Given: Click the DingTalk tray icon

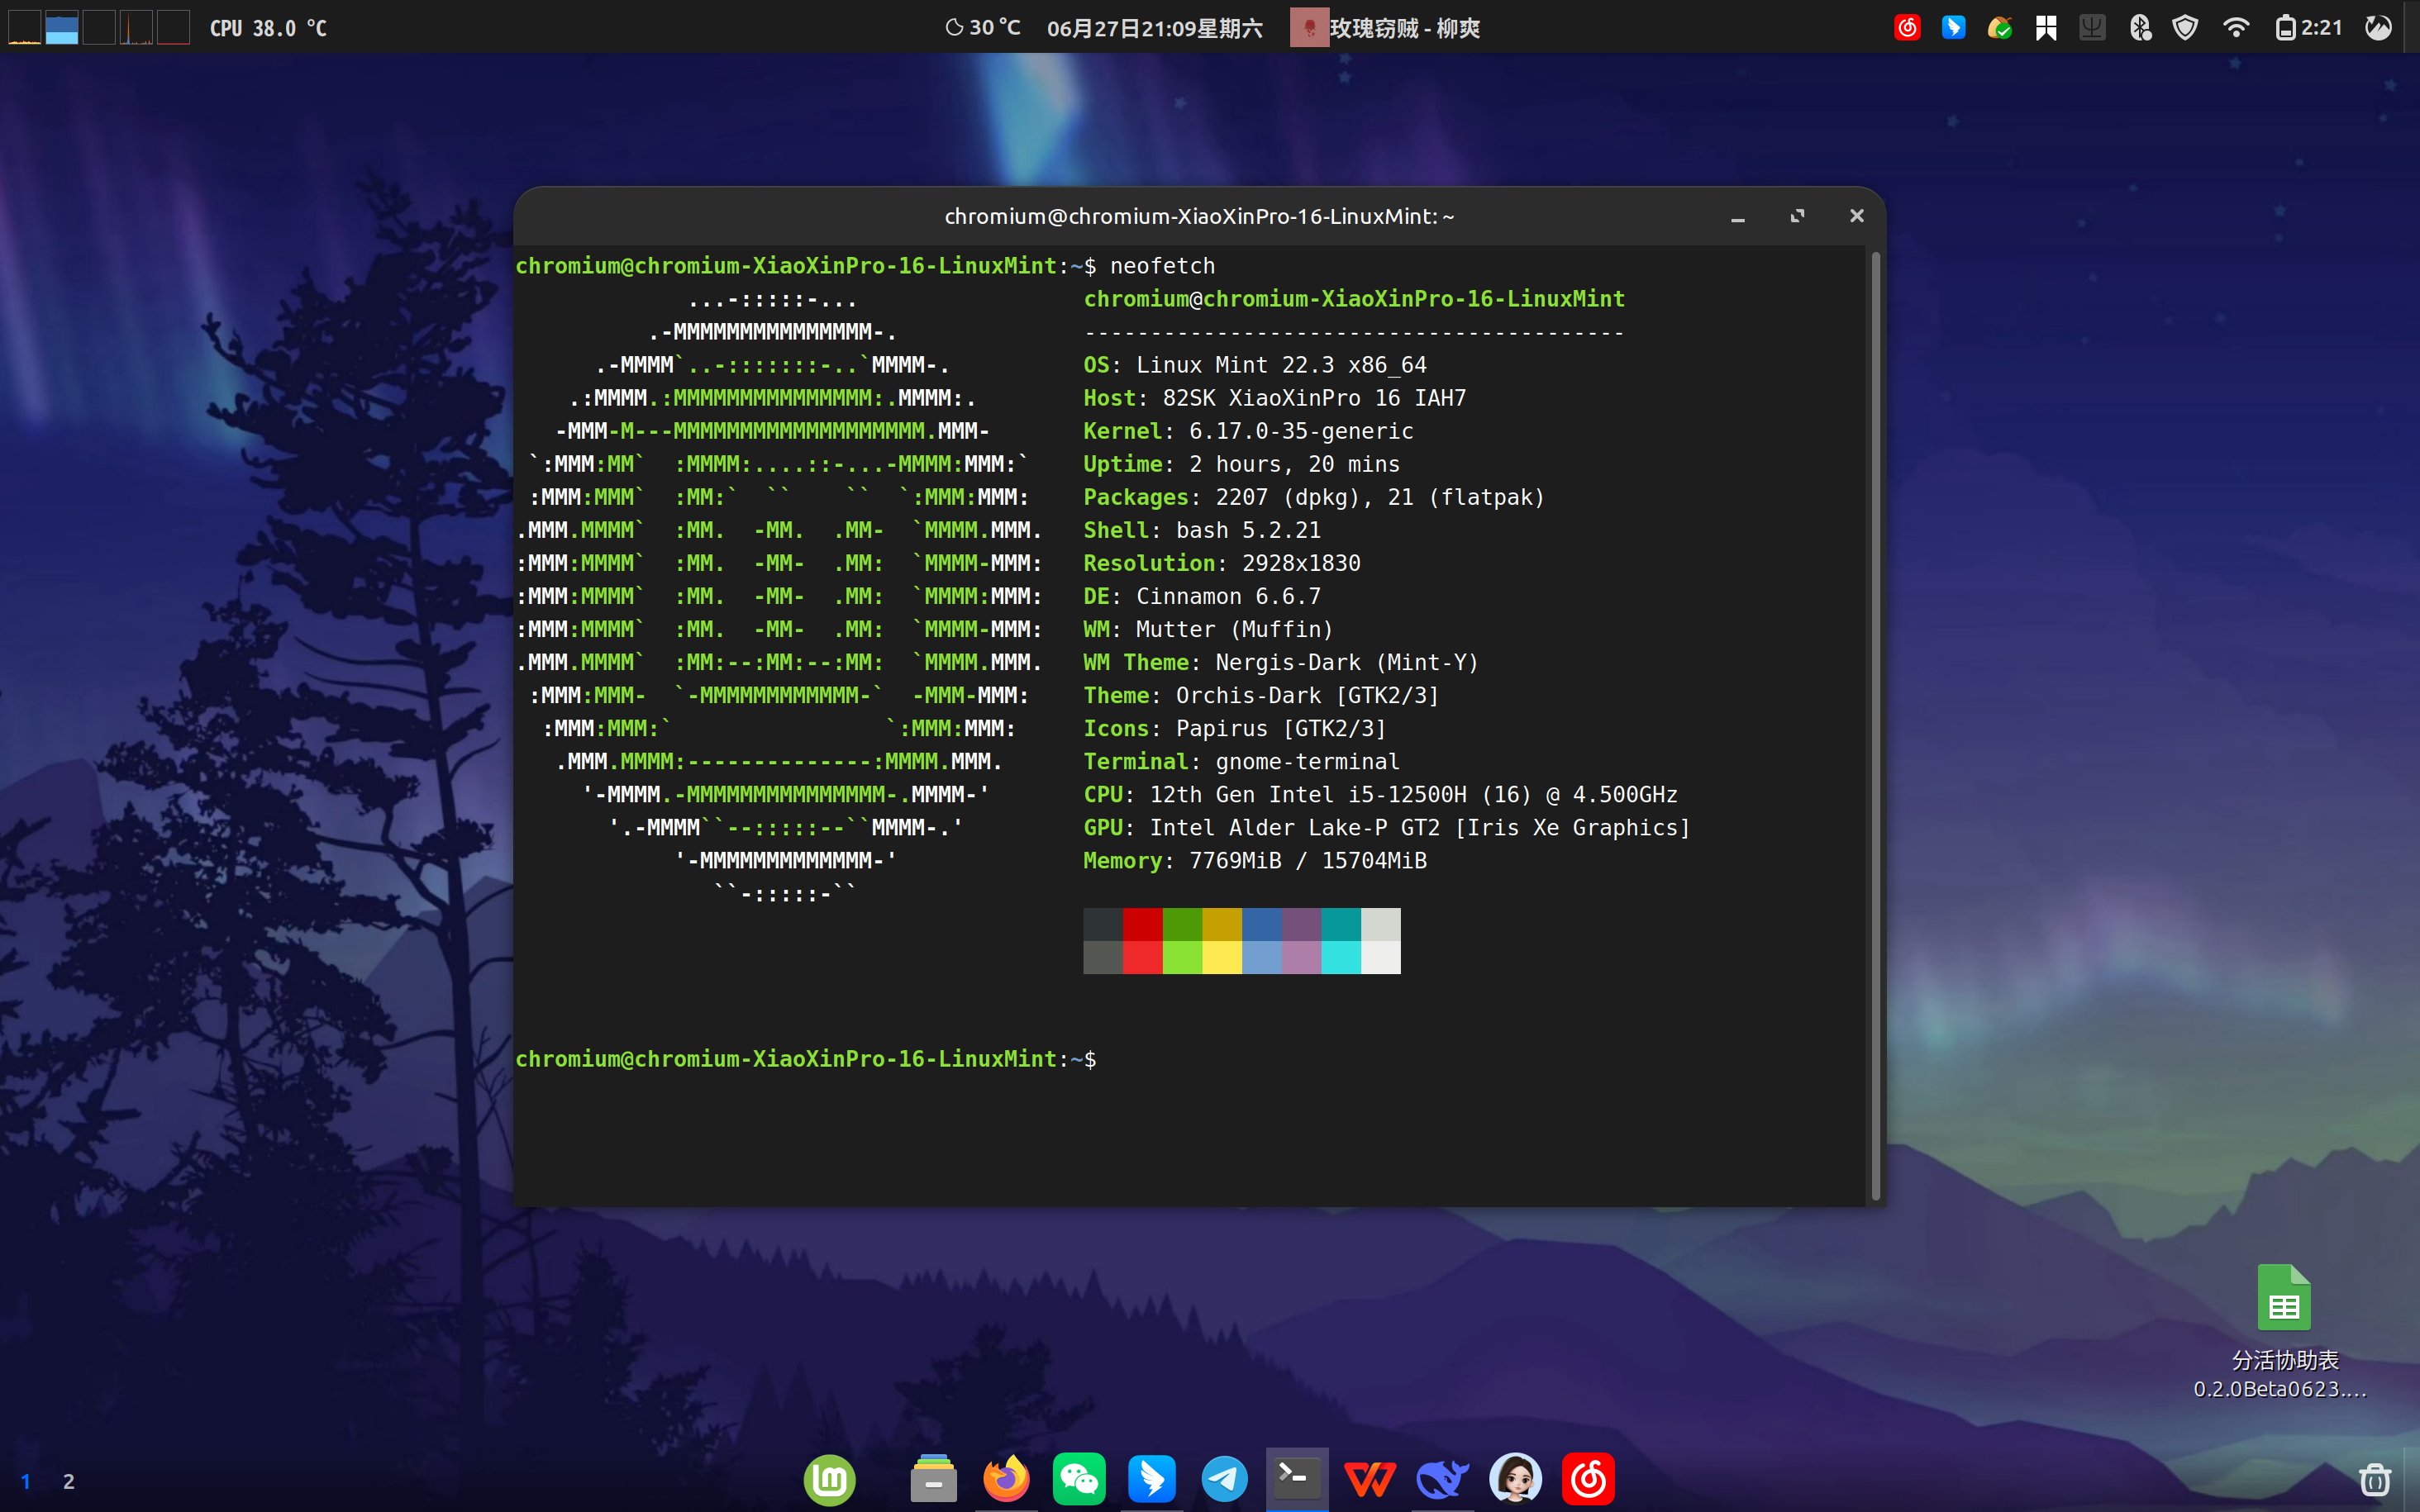Looking at the screenshot, I should [1953, 28].
